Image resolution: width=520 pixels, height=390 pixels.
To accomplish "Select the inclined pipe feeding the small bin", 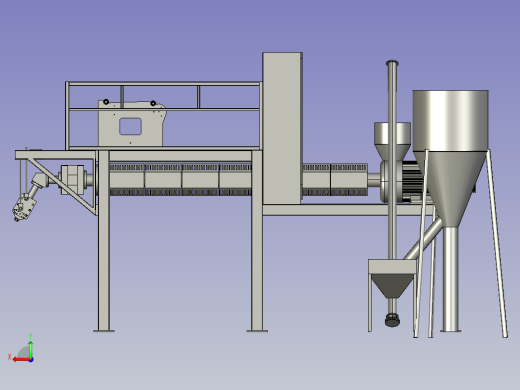I will point(423,239).
